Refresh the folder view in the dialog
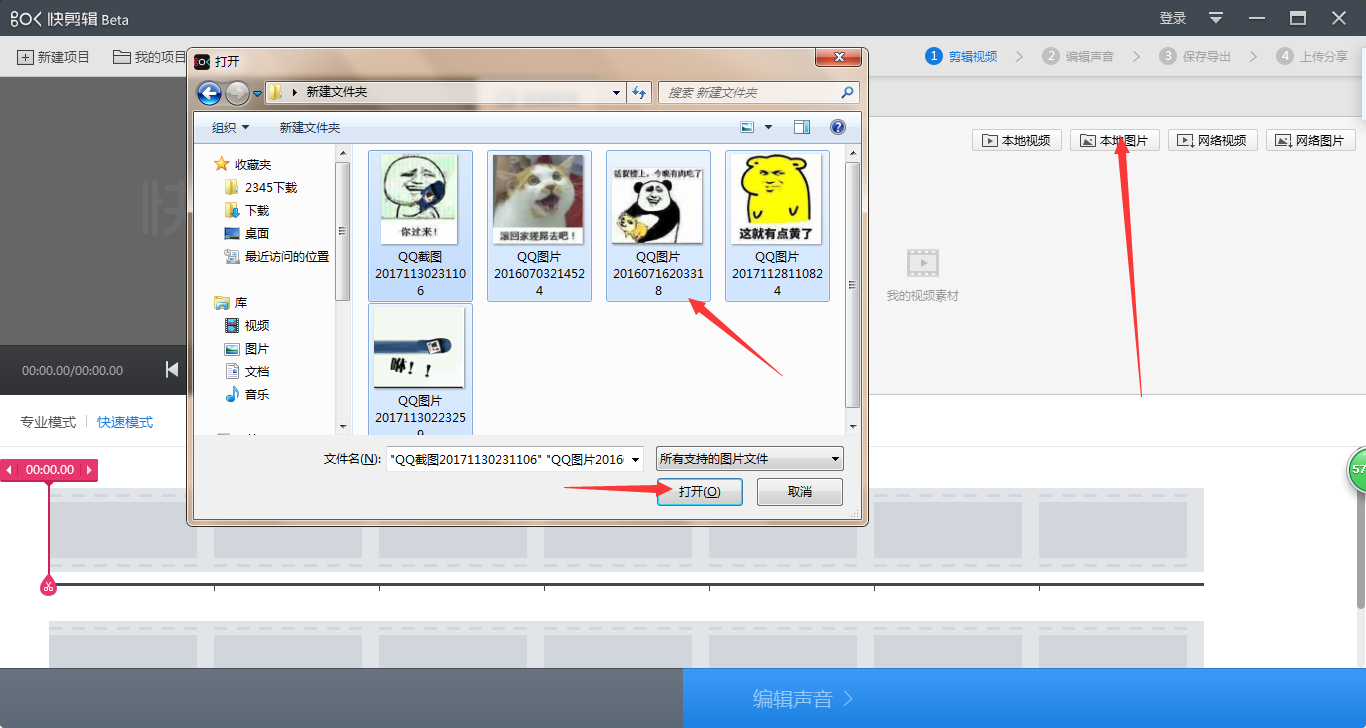The width and height of the screenshot is (1366, 728). 639,92
